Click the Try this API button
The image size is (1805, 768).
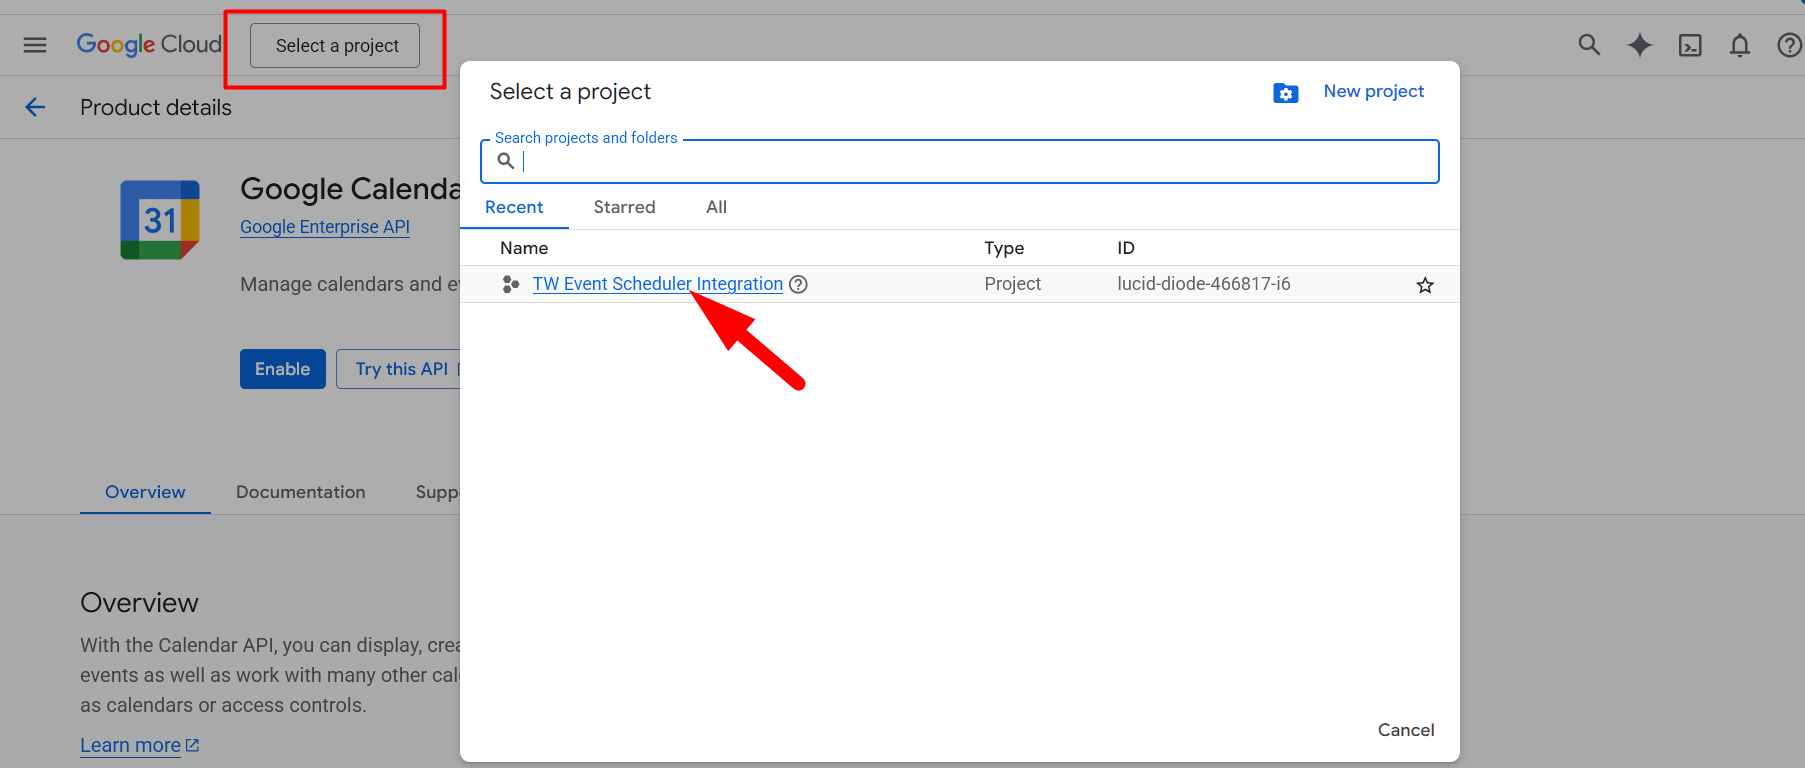tap(401, 369)
